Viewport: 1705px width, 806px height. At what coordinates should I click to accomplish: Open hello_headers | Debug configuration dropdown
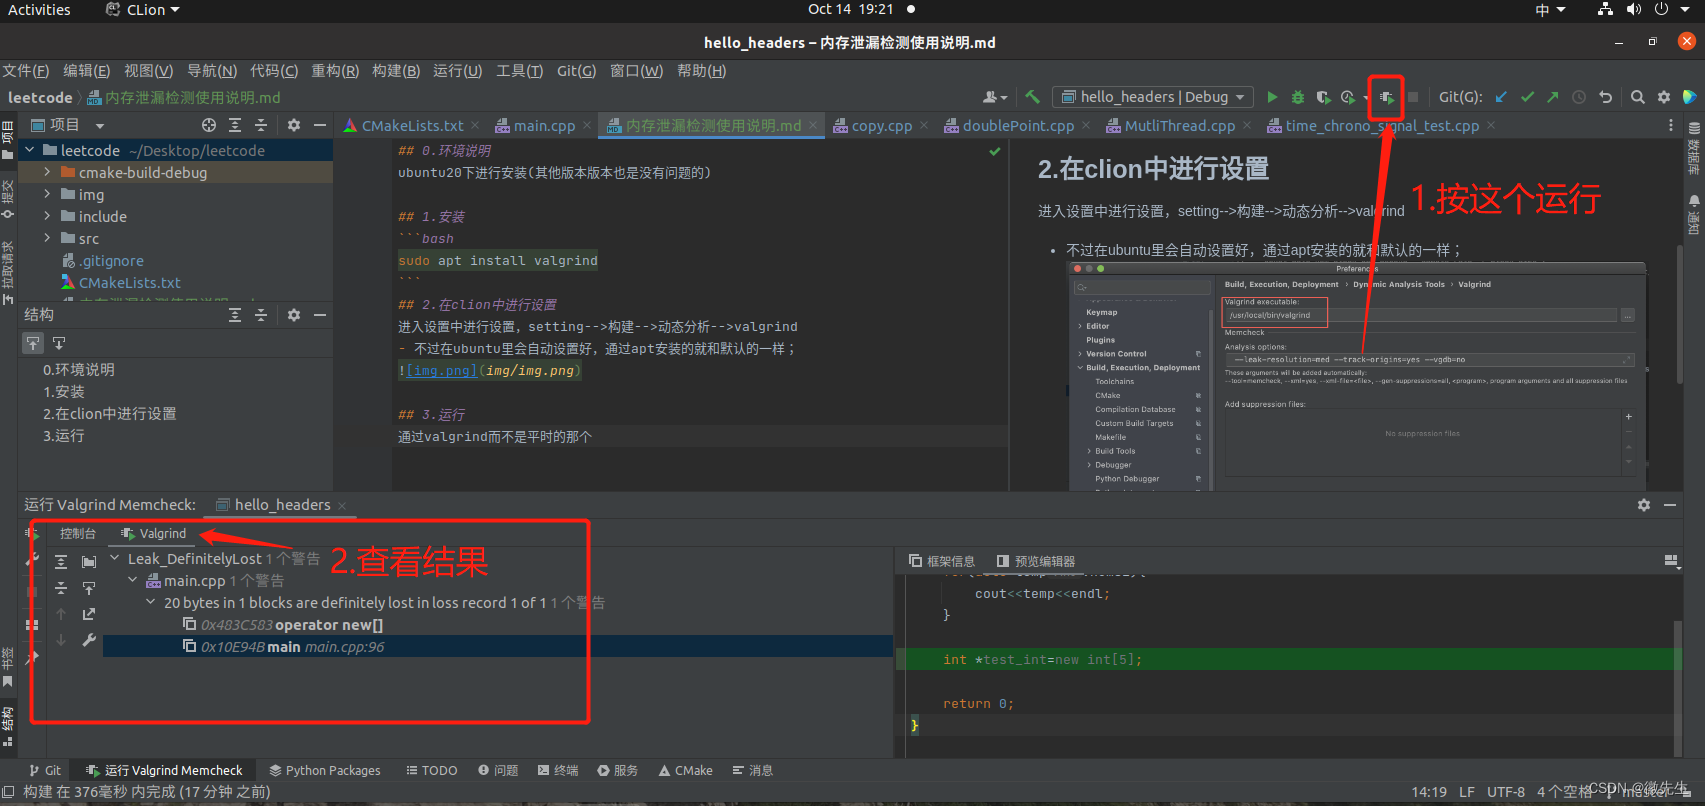coord(1152,97)
